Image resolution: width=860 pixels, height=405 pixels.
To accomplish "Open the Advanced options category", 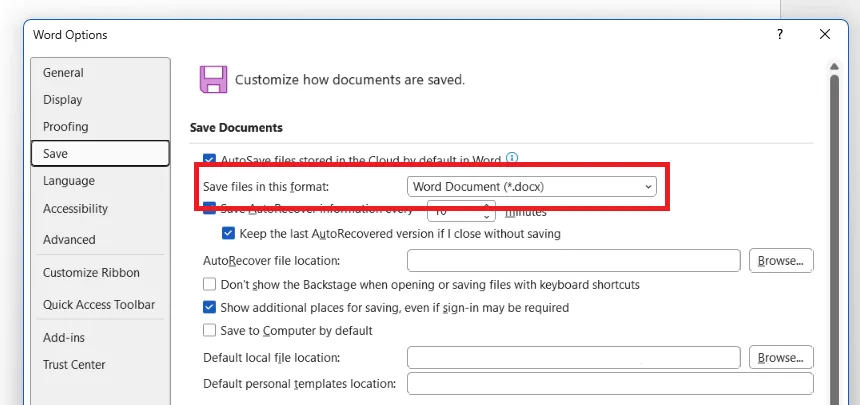I will (x=69, y=240).
